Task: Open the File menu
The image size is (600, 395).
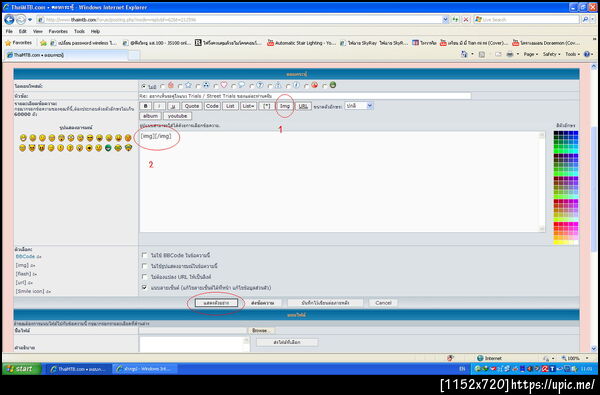Action: click(9, 31)
